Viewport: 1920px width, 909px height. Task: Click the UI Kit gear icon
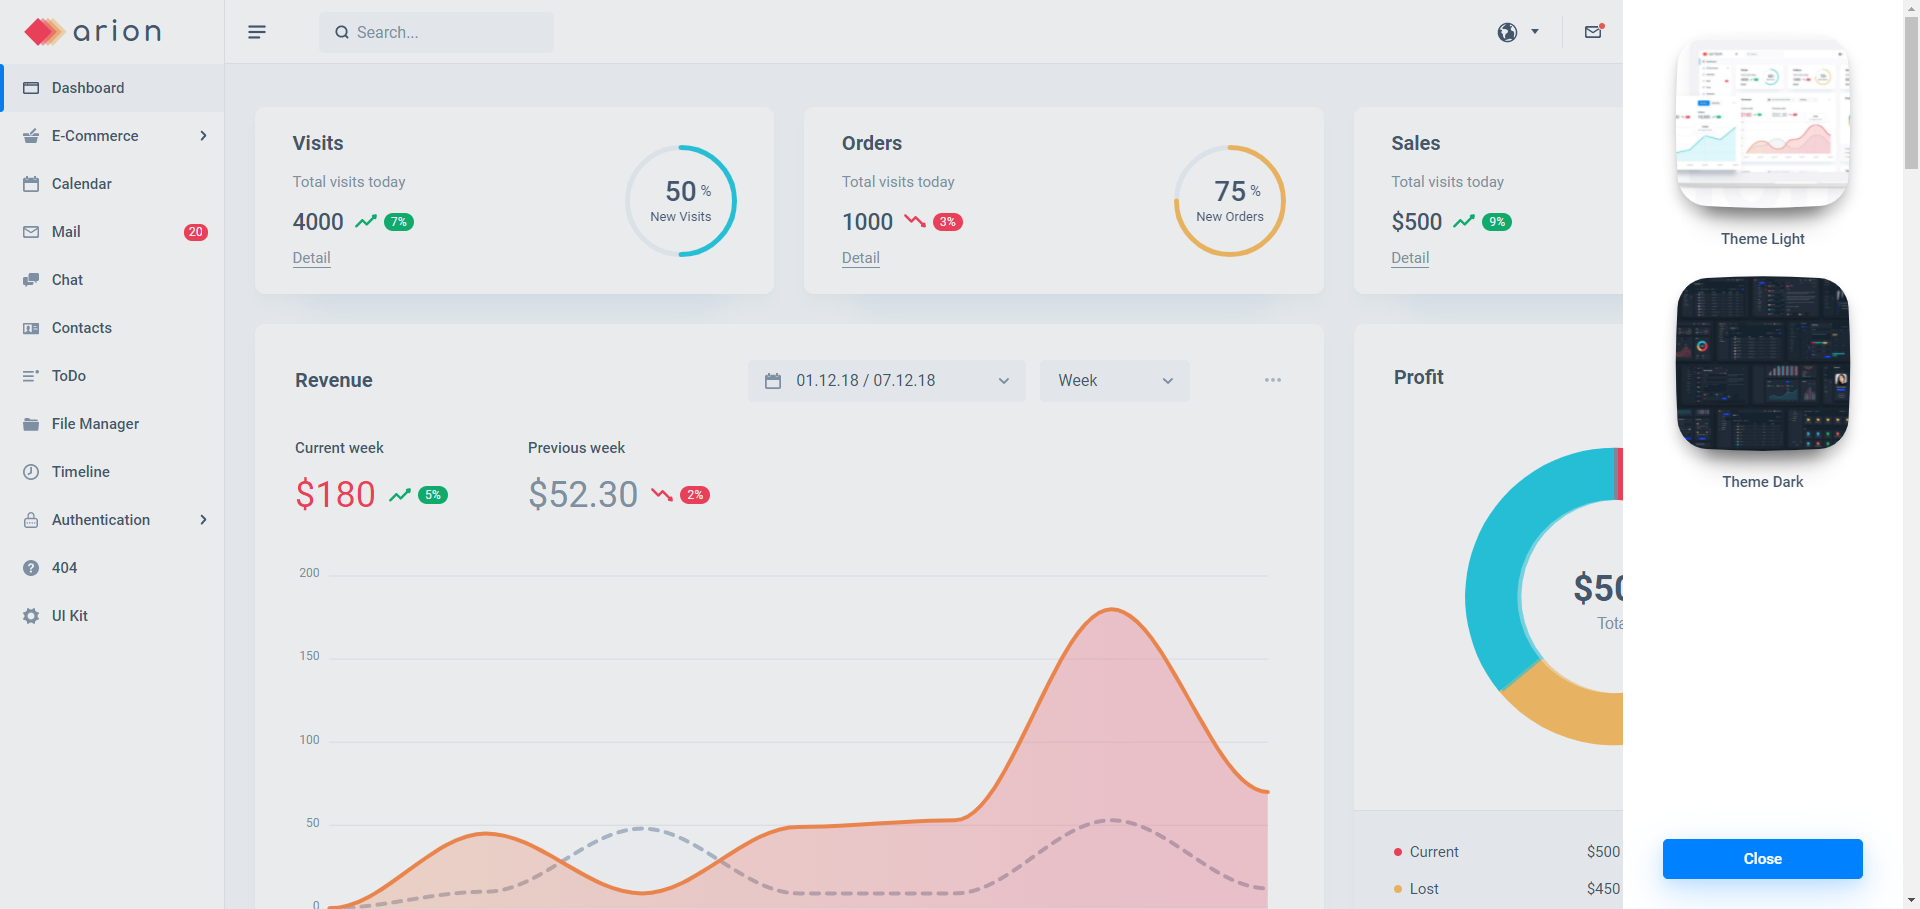[31, 616]
